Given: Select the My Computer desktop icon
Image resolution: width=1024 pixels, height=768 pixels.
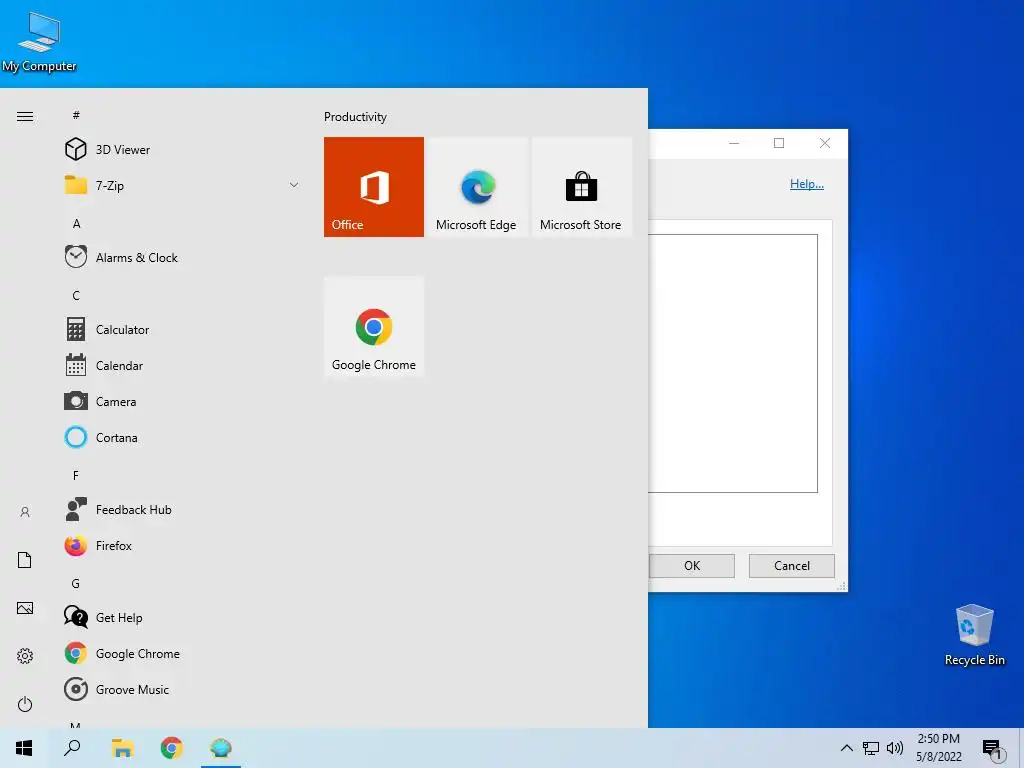Looking at the screenshot, I should tap(39, 42).
